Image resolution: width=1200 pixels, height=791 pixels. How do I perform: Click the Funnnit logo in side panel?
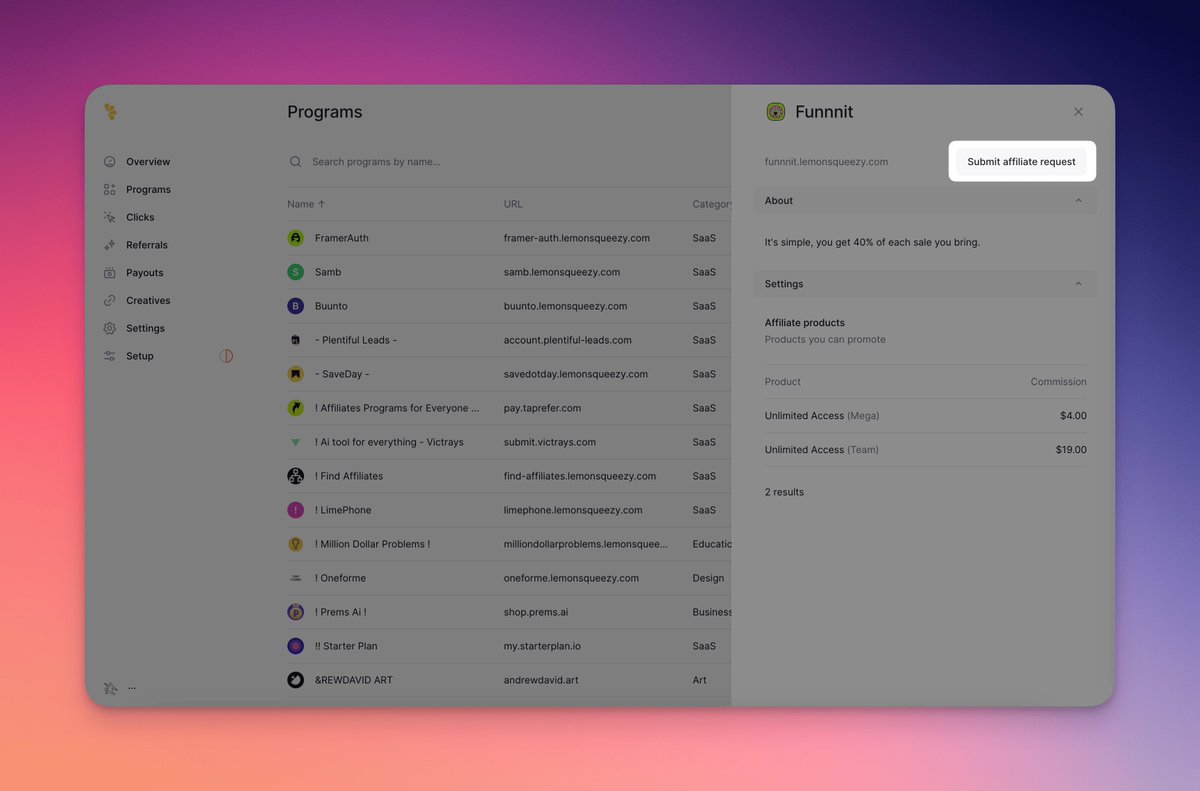click(x=776, y=112)
